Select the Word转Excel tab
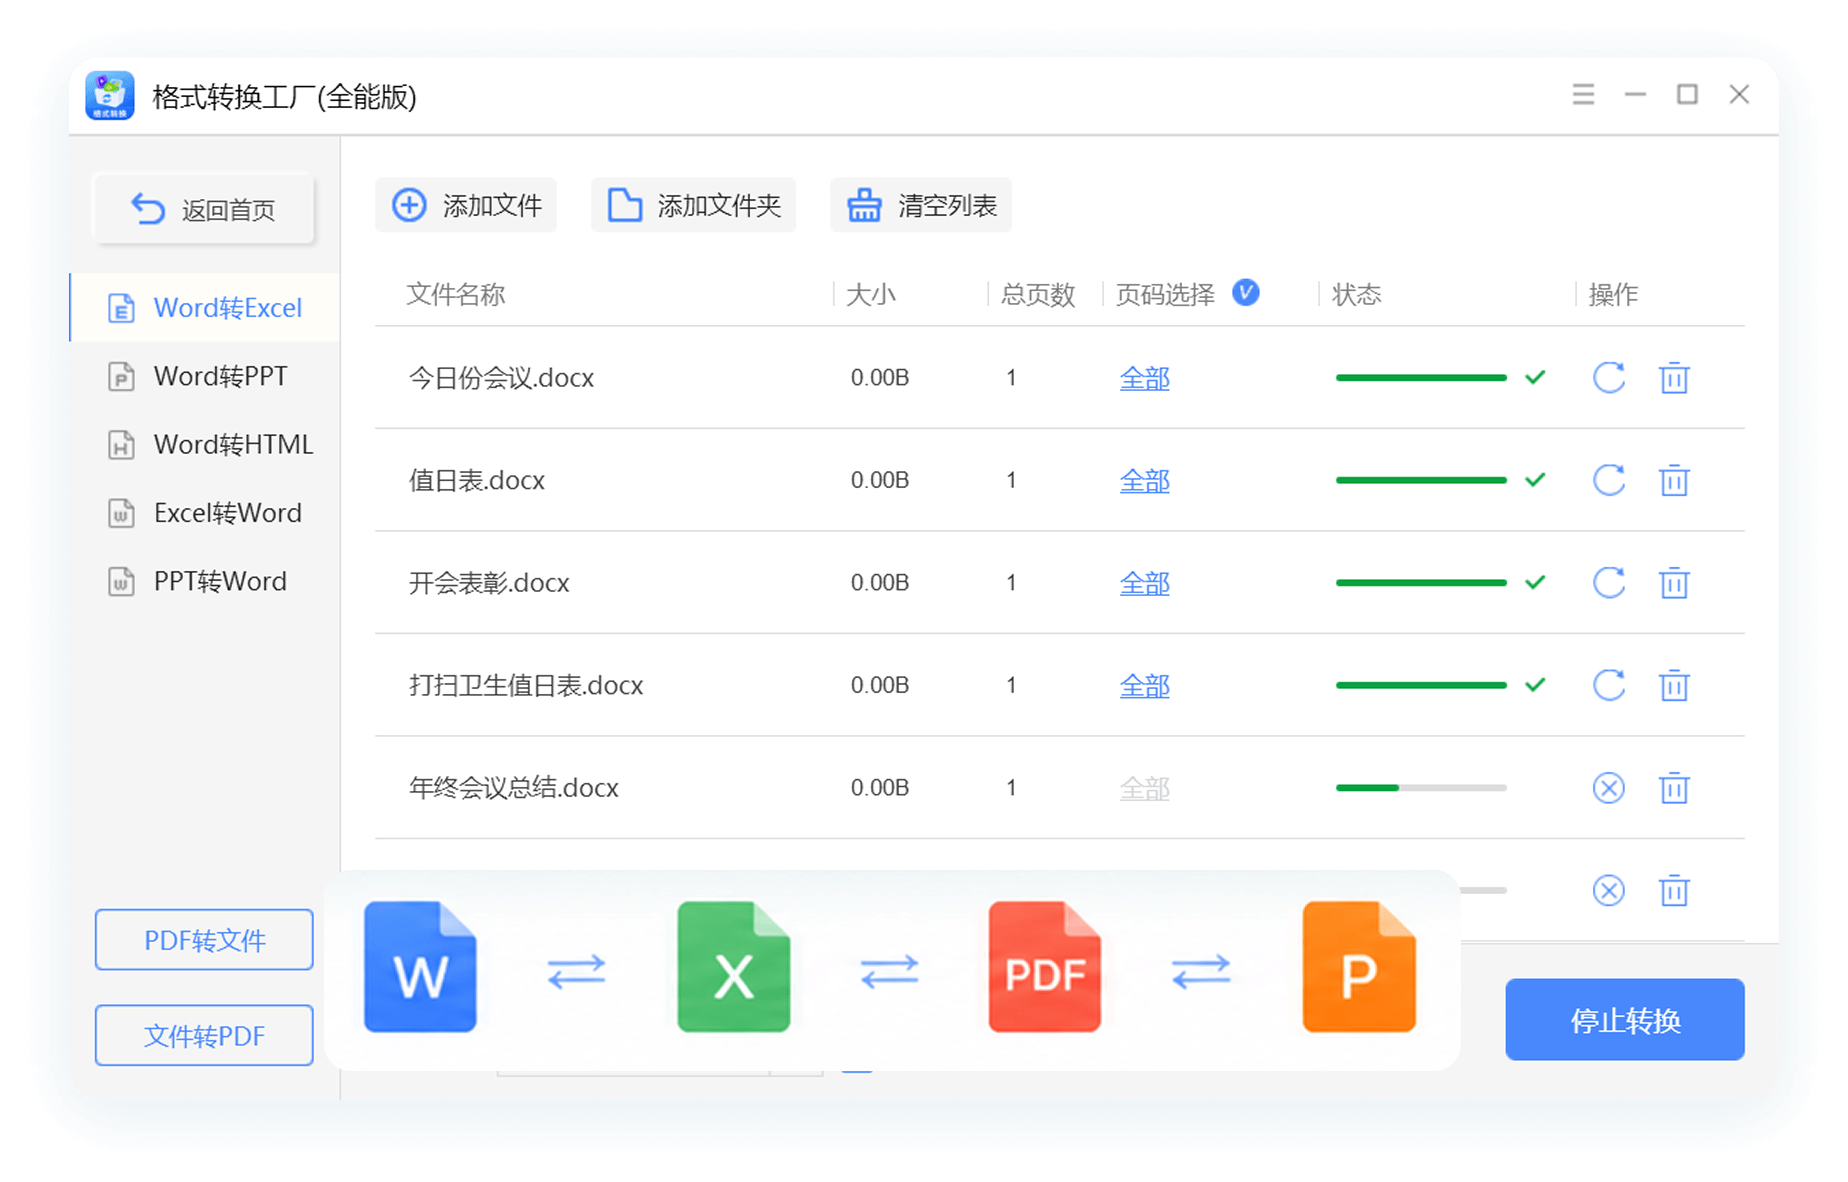The width and height of the screenshot is (1848, 1182). pos(205,308)
